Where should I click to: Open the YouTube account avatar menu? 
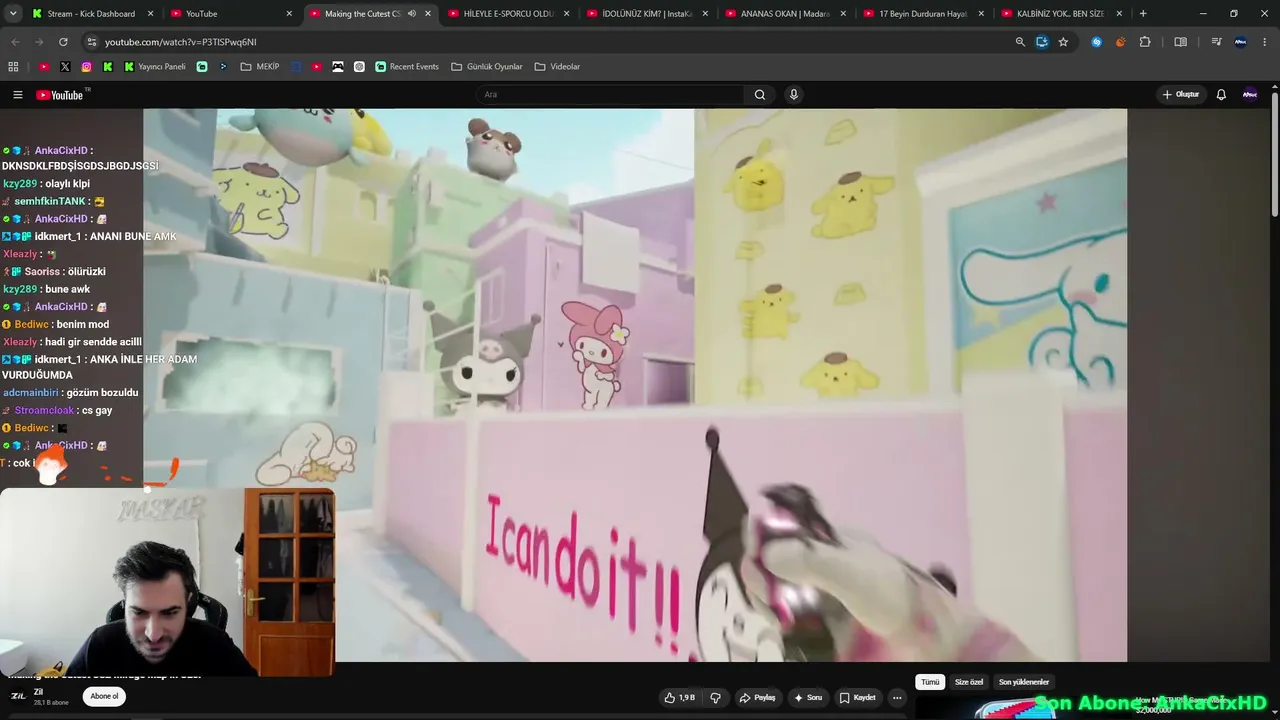pos(1250,95)
